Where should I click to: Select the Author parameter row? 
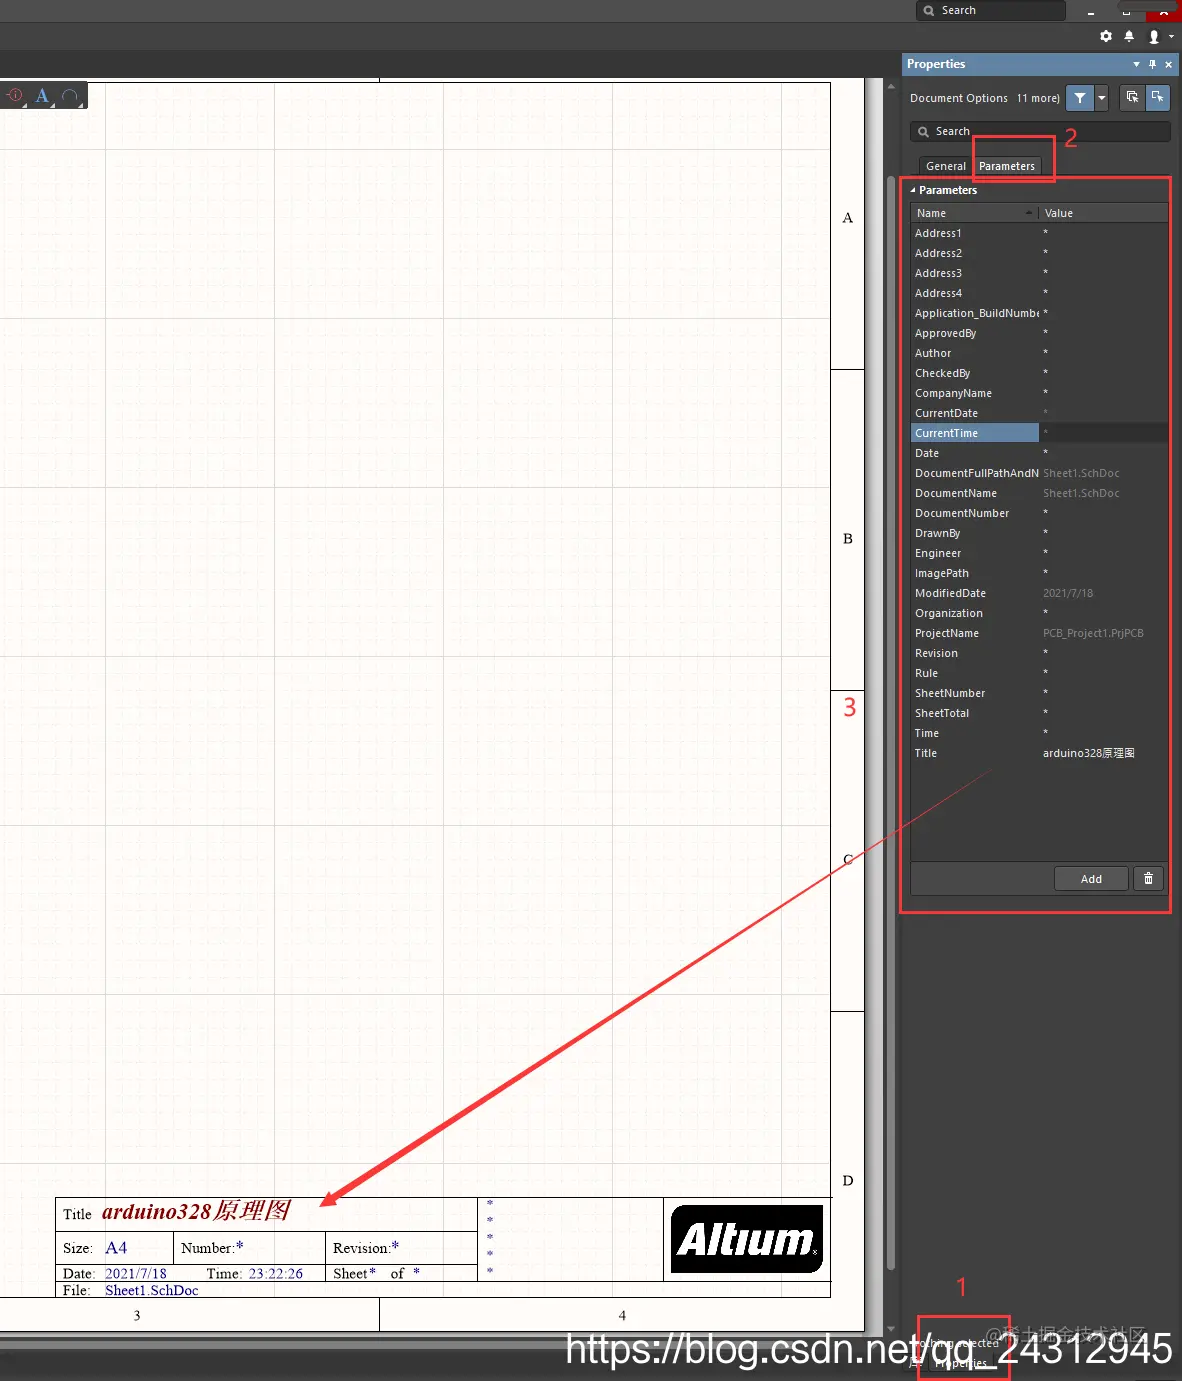[x=1039, y=353]
